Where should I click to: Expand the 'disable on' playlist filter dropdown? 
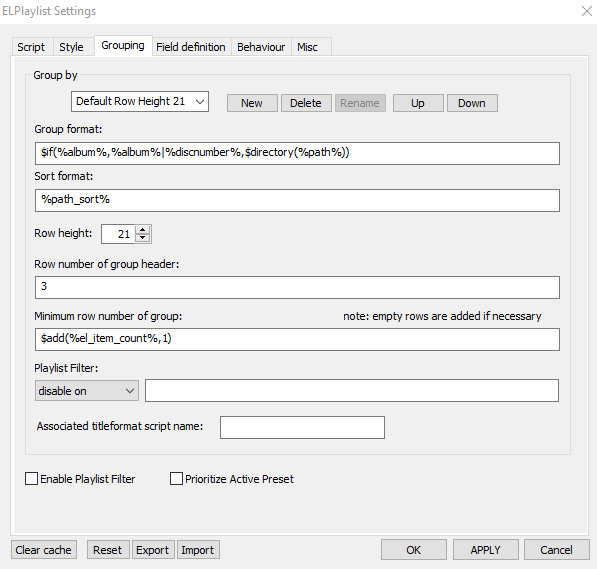[87, 391]
